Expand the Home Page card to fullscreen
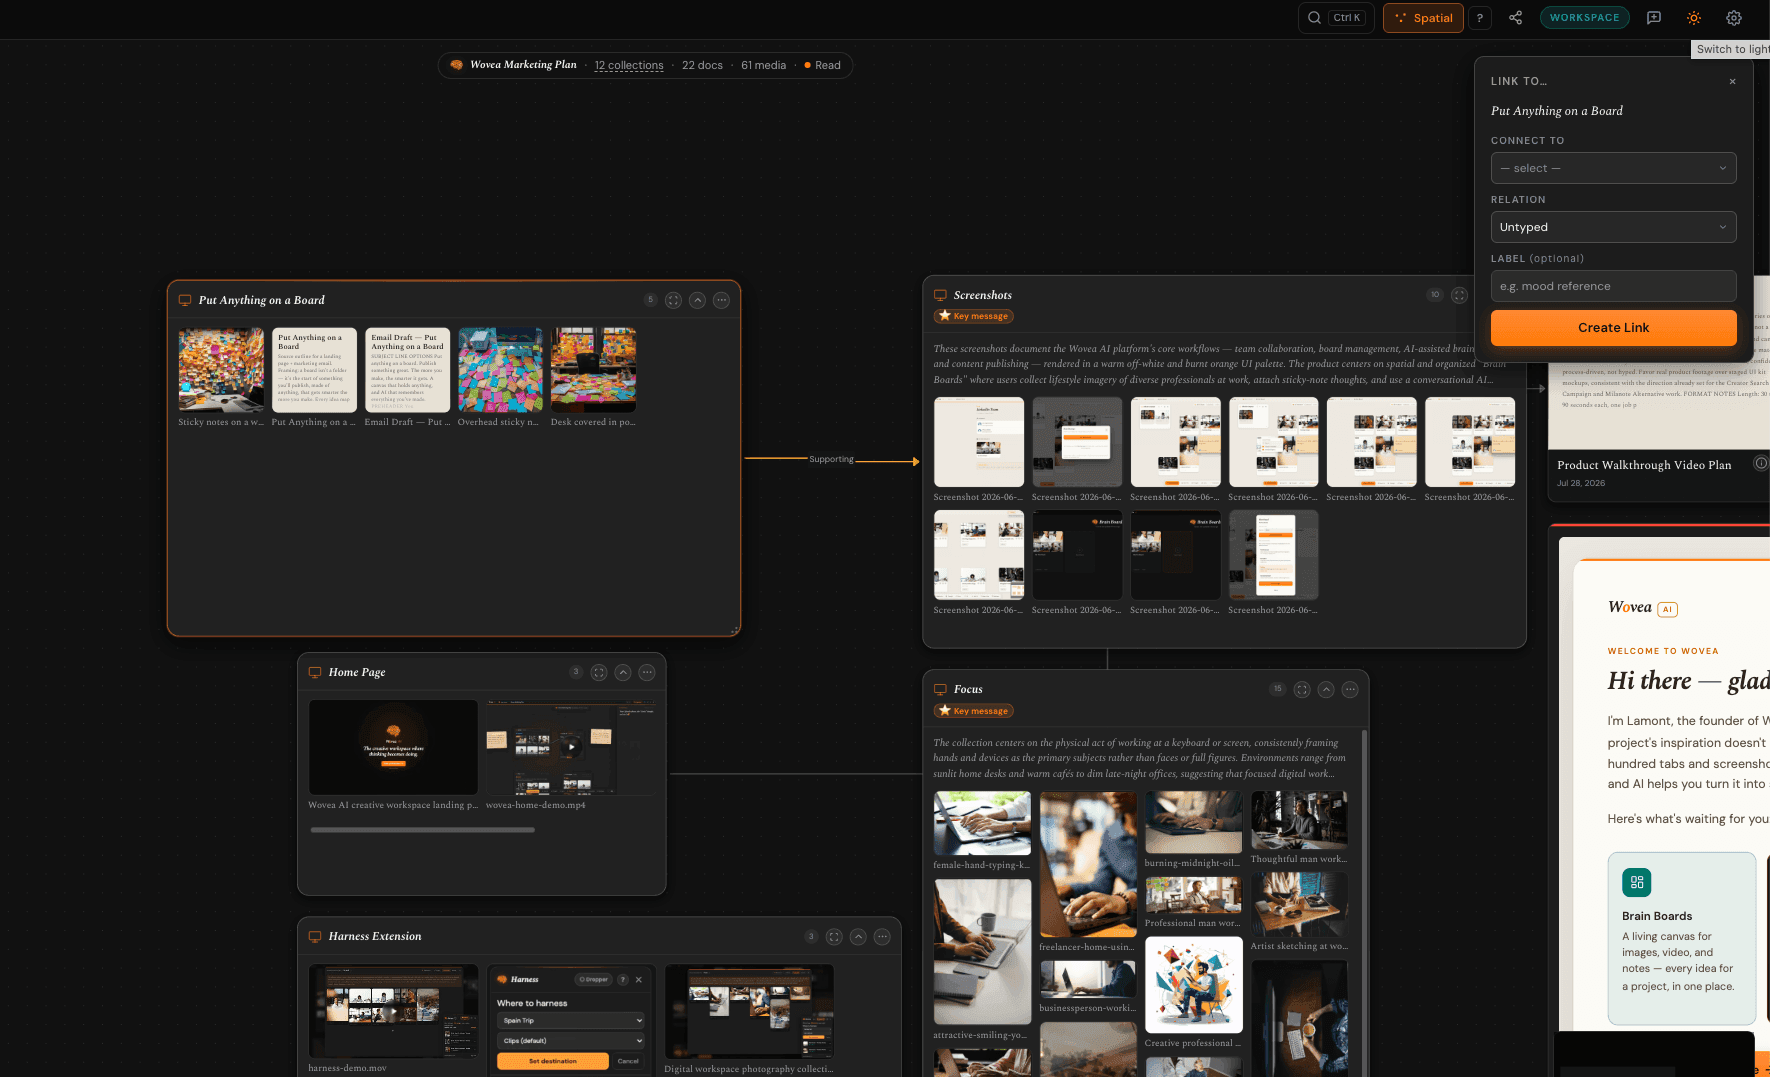1770x1077 pixels. (599, 673)
